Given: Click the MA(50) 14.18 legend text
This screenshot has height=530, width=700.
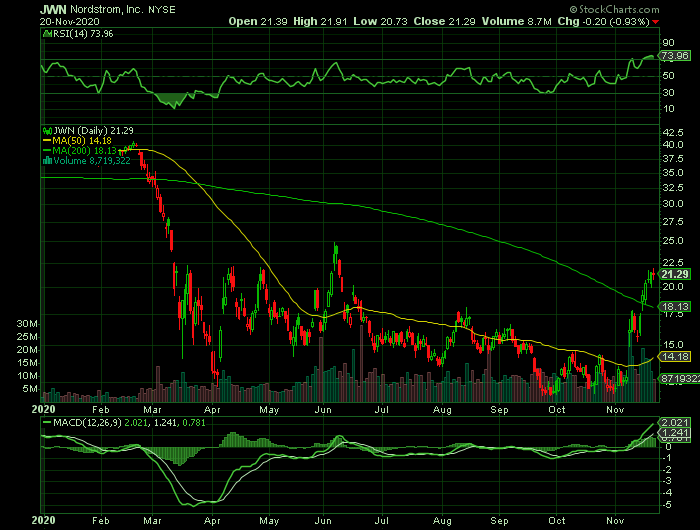Looking at the screenshot, I should [x=82, y=141].
